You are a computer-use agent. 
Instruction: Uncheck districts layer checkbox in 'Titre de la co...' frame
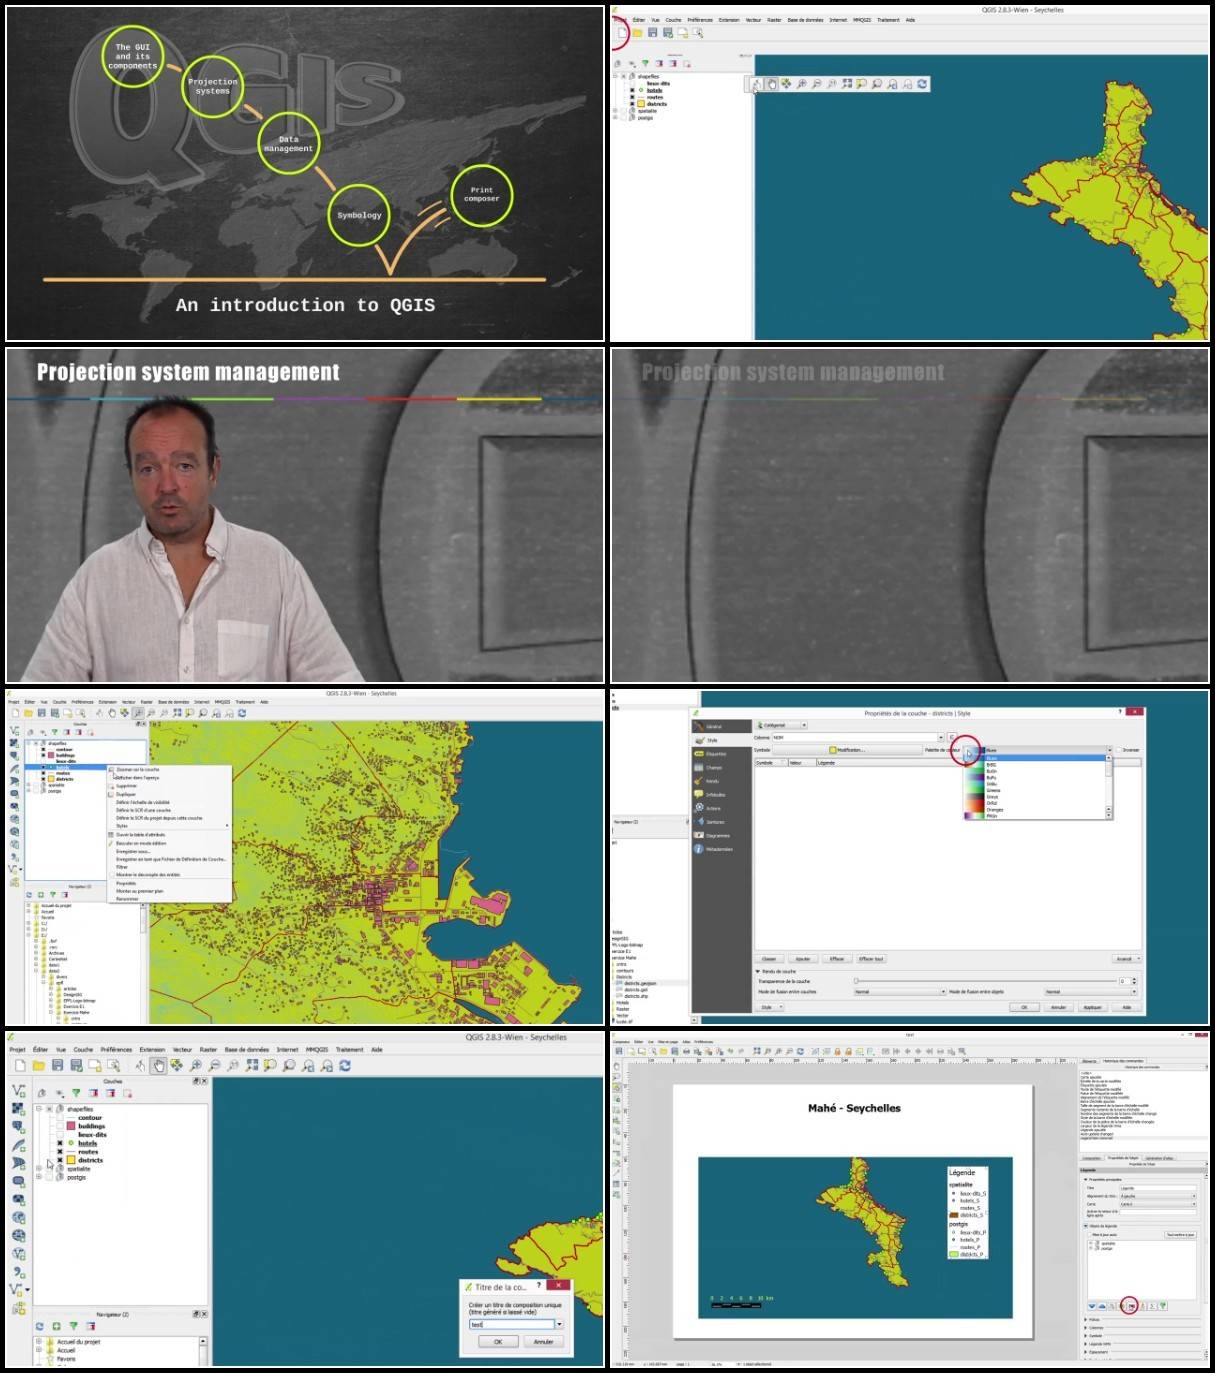pos(60,1160)
